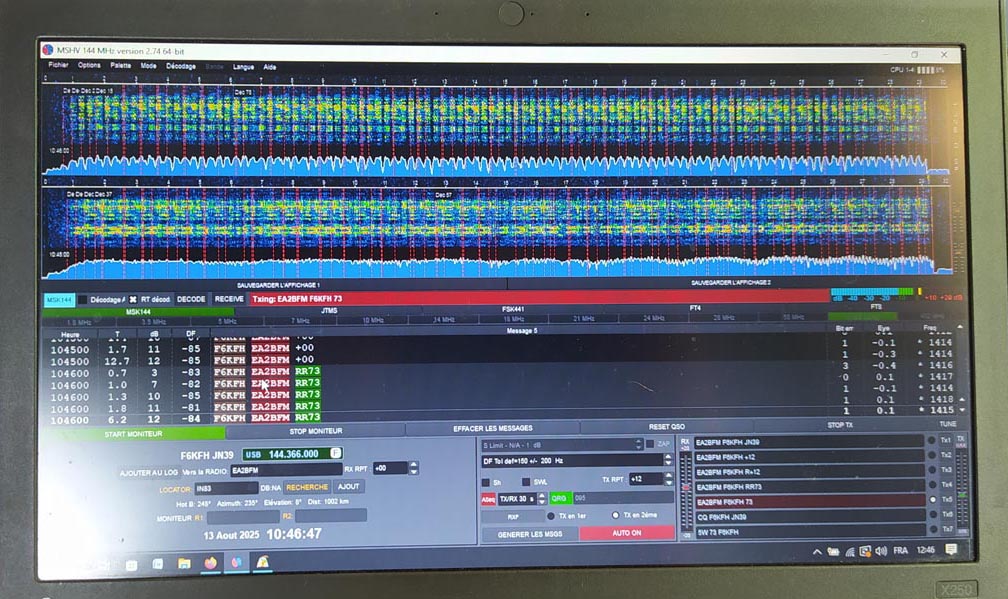Click the Firefox icon in the taskbar

[x=210, y=563]
